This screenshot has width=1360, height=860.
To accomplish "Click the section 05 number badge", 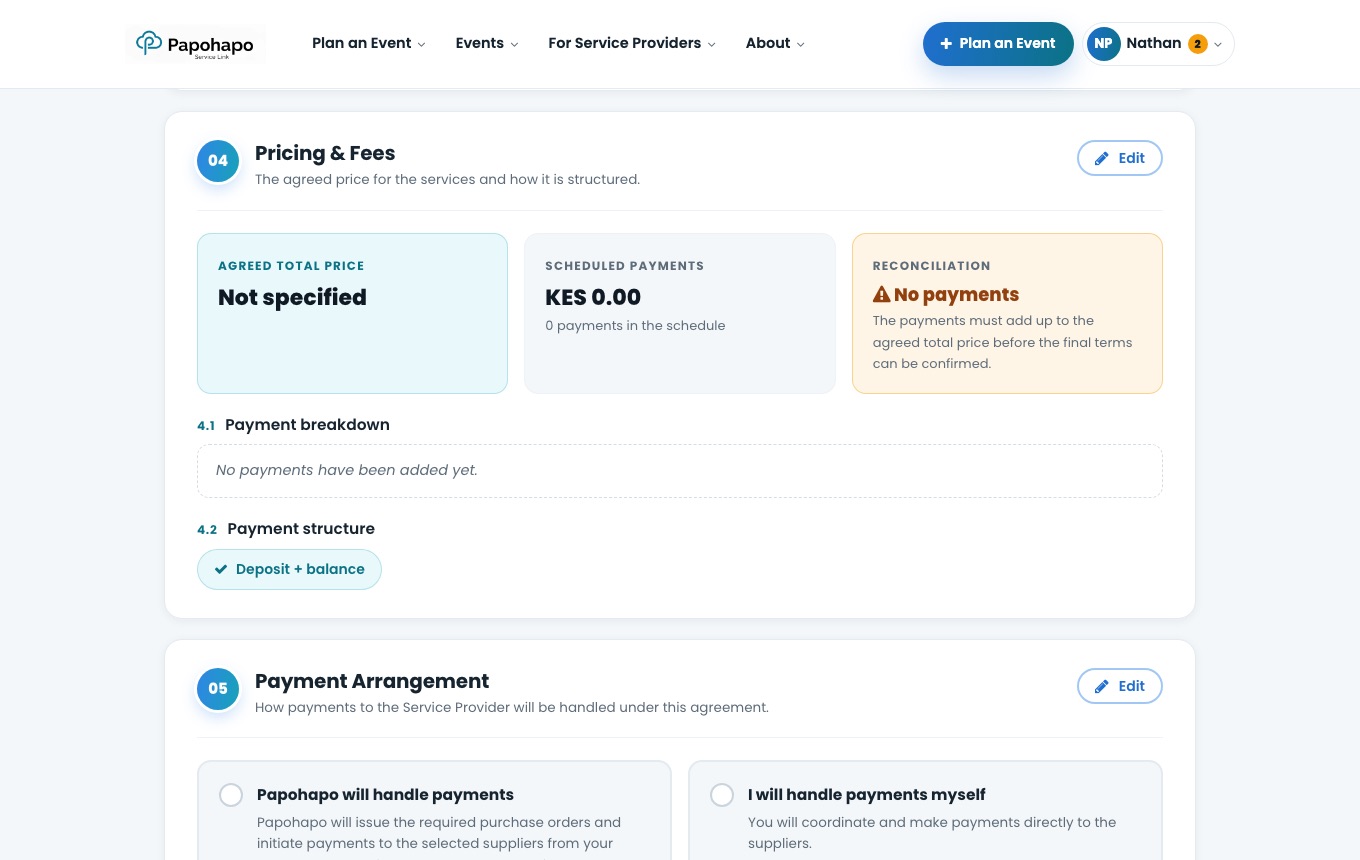I will [x=218, y=689].
